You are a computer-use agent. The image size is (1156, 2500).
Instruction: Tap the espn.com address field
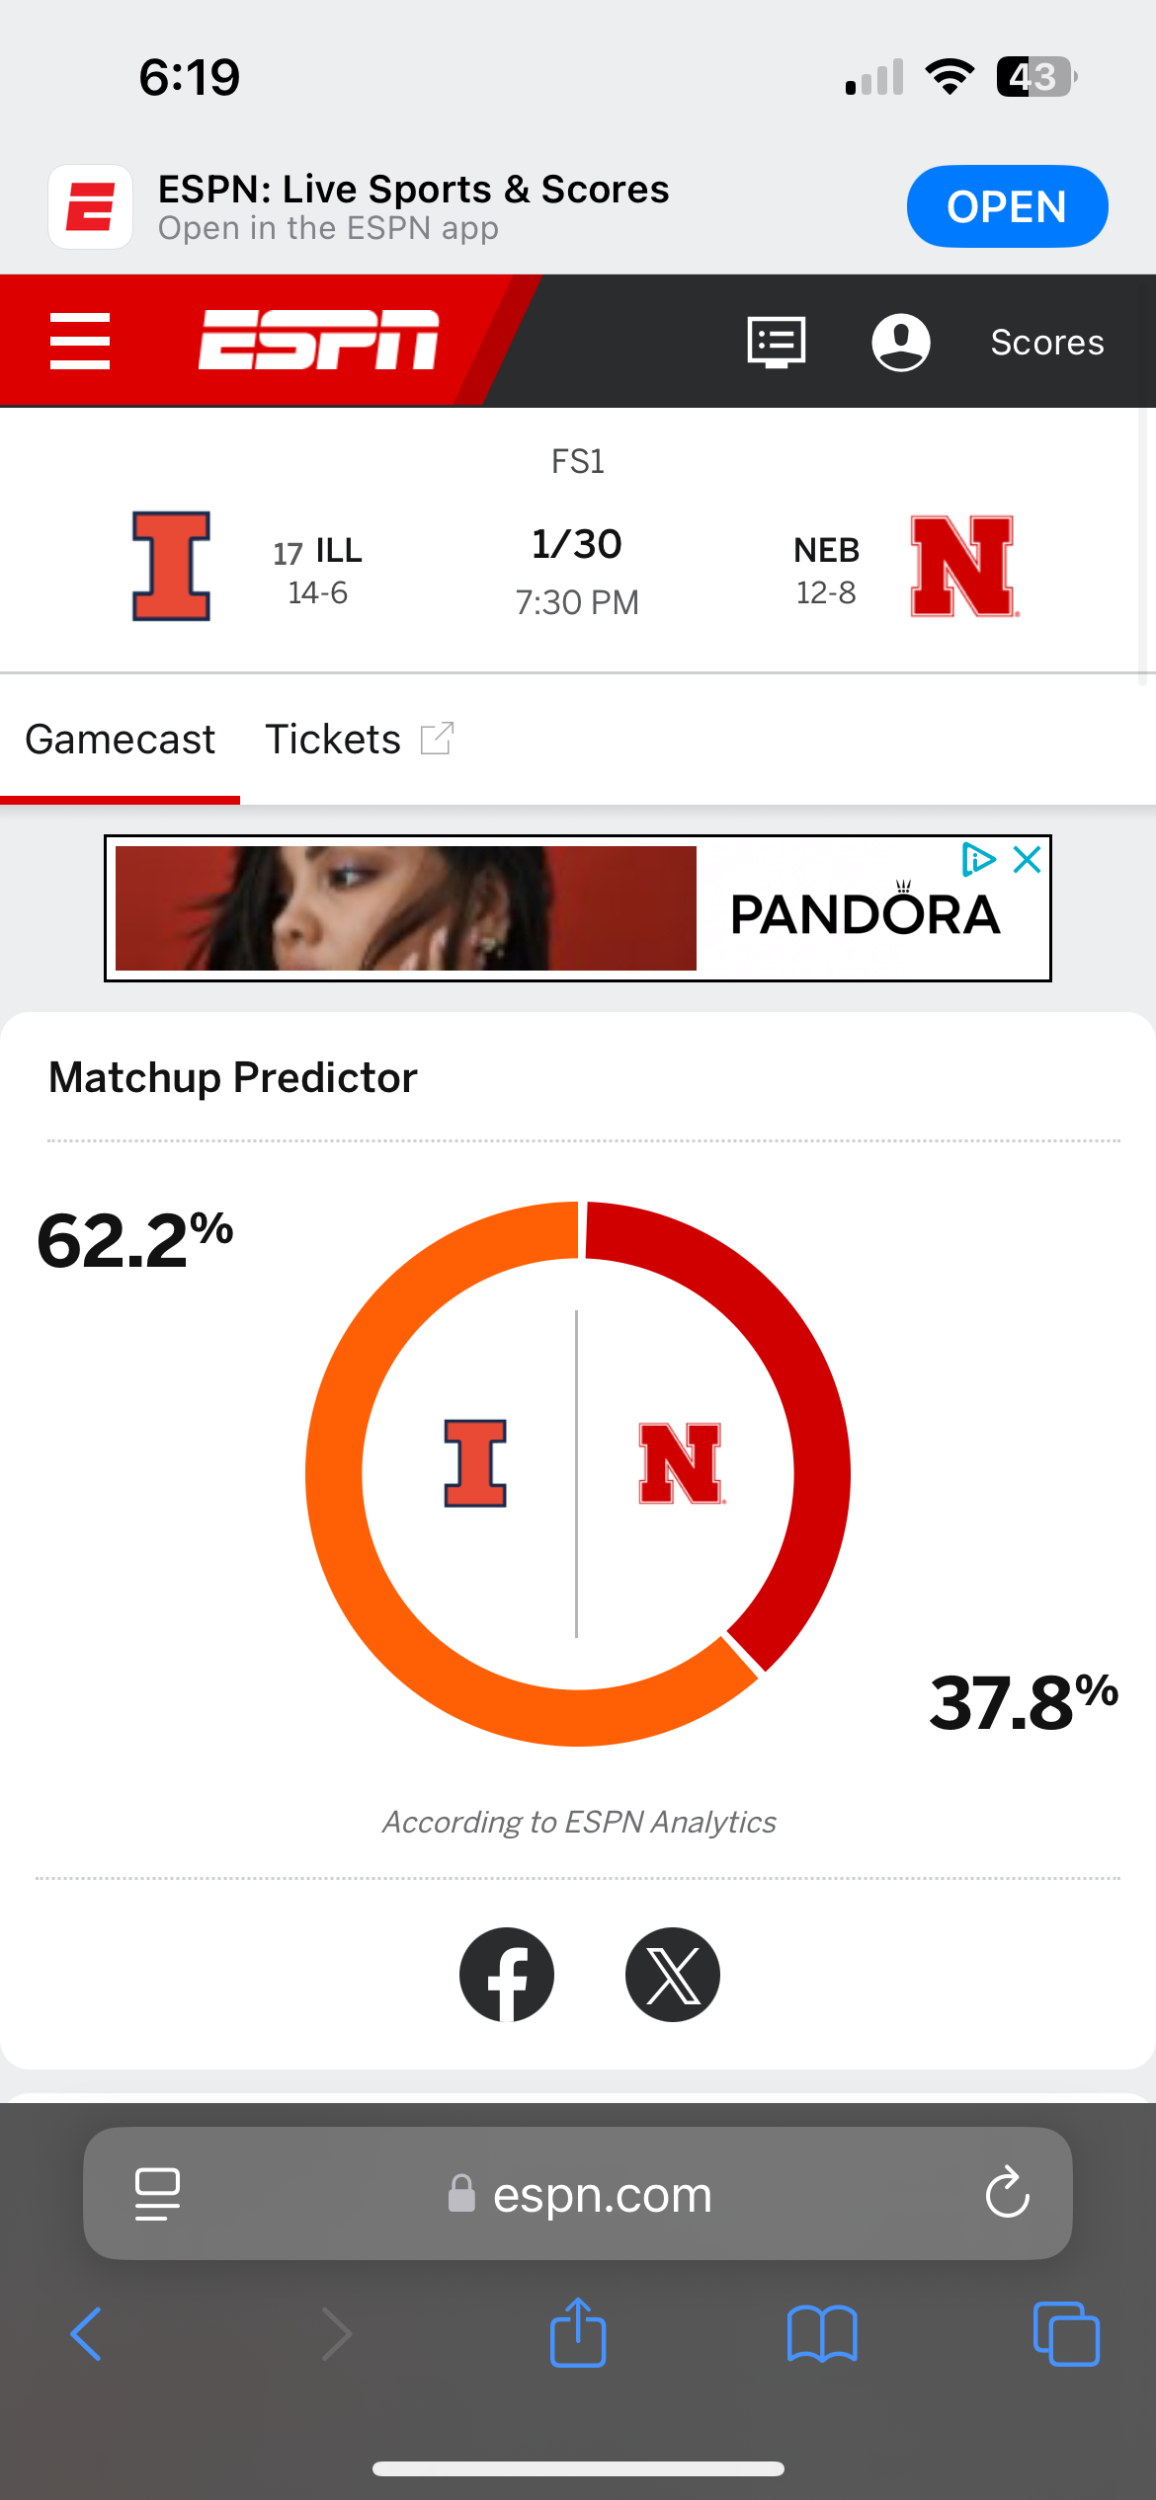(x=580, y=2193)
